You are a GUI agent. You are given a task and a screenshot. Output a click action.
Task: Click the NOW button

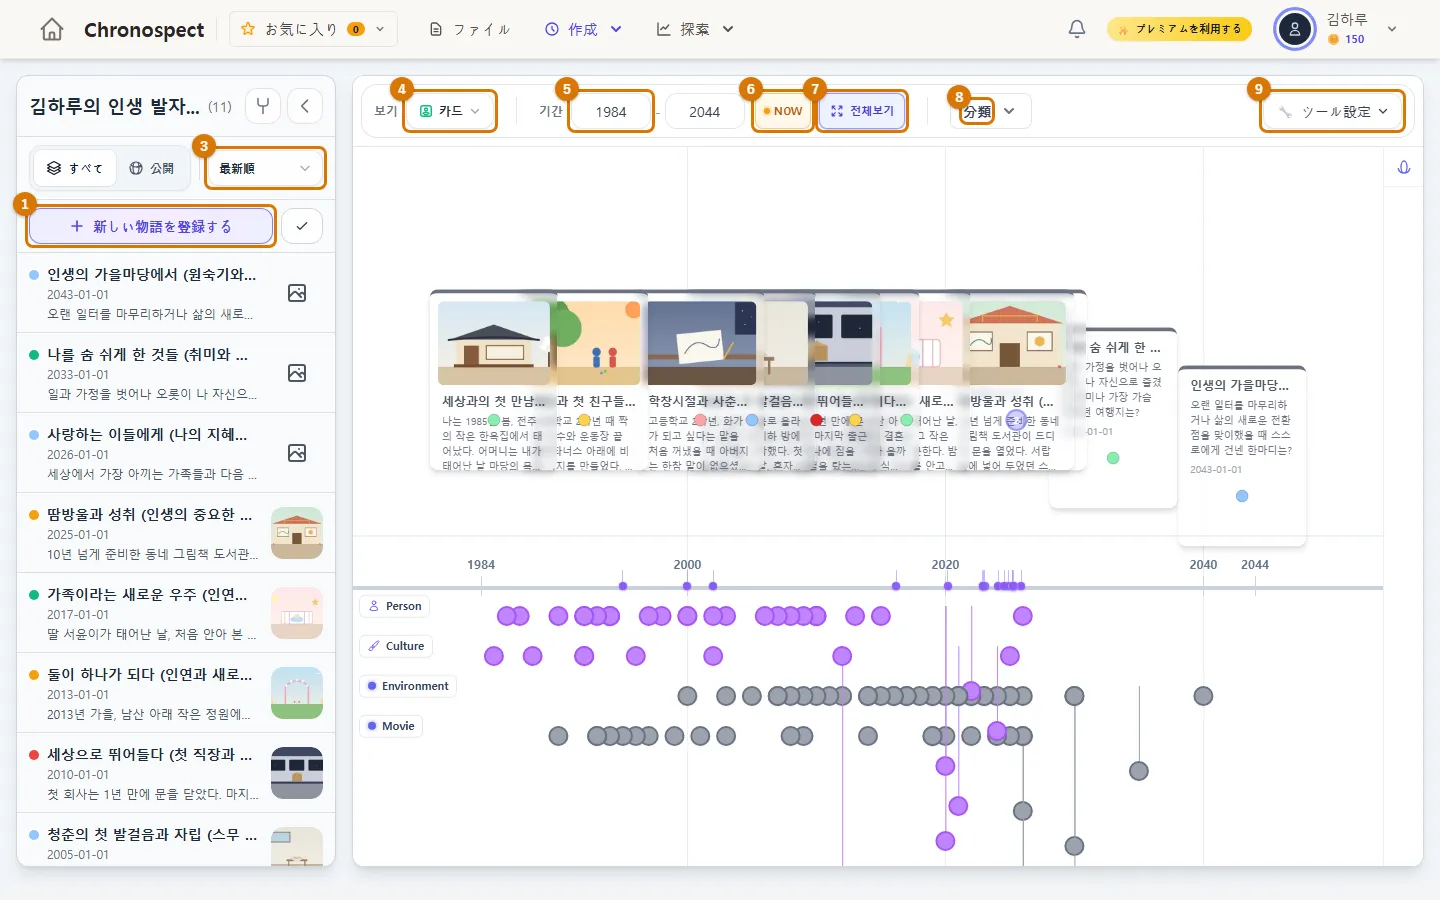(x=783, y=111)
